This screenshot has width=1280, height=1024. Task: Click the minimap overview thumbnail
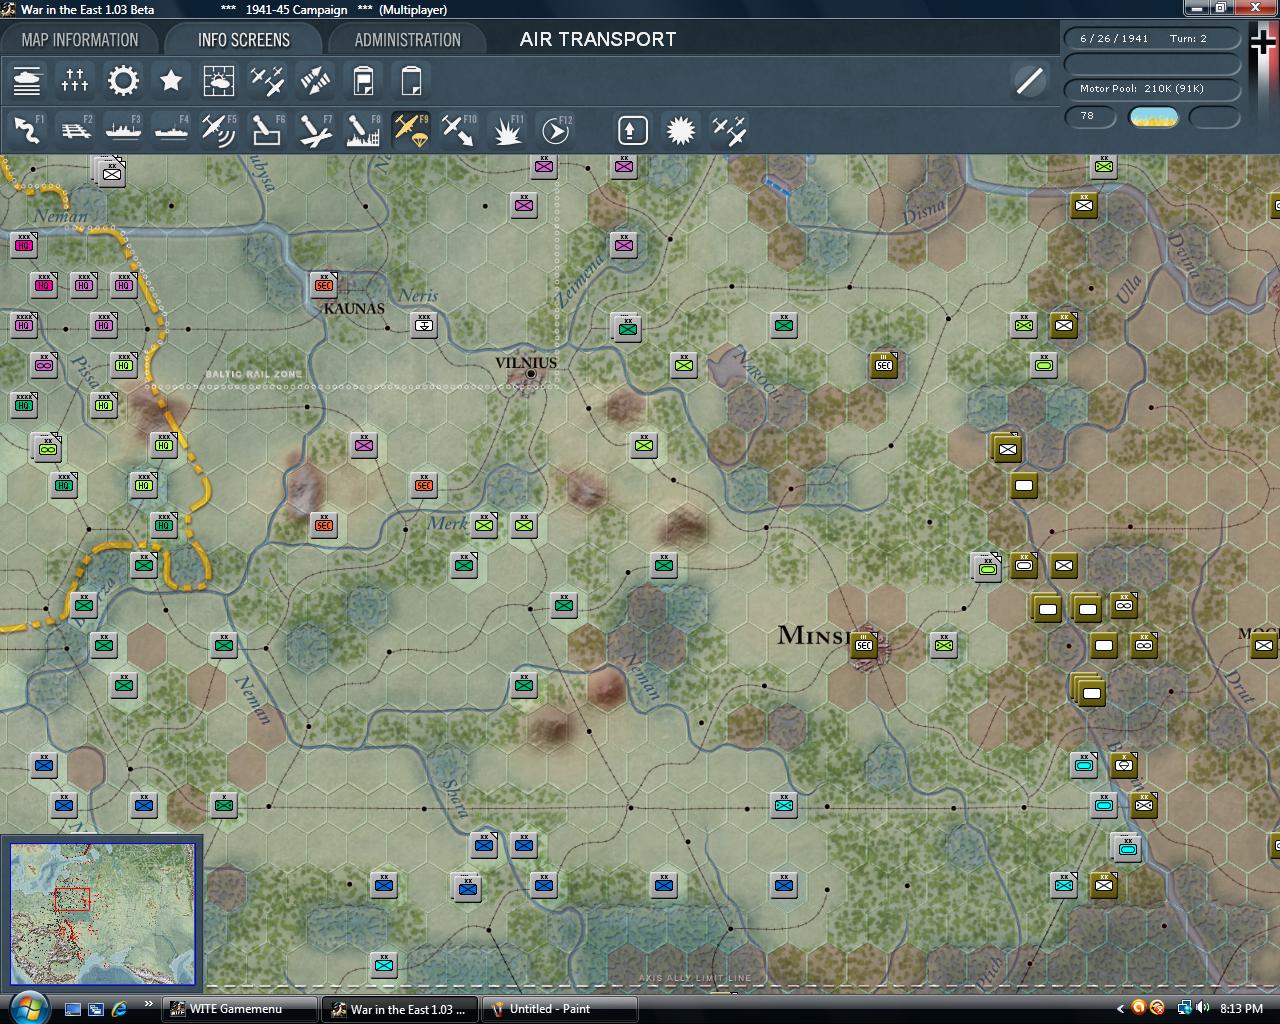(103, 914)
